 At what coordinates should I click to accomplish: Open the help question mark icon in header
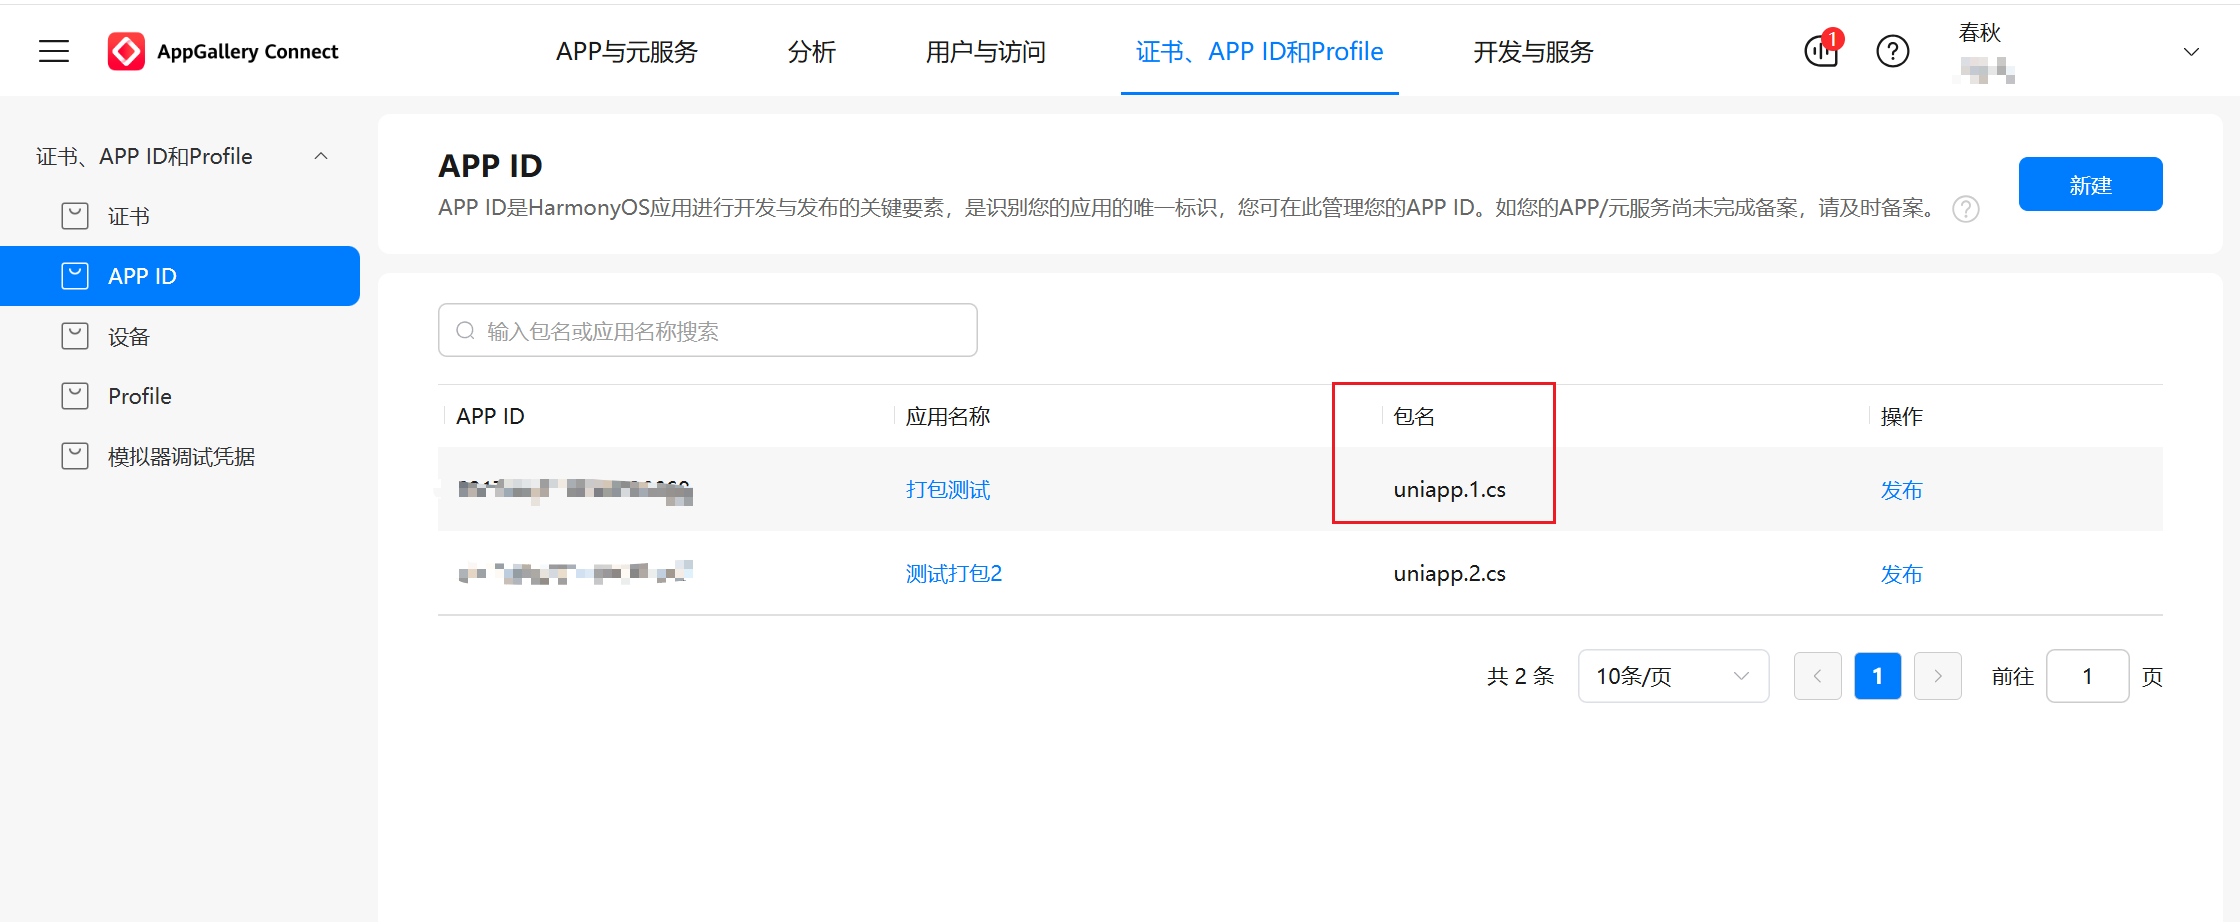pos(1892,51)
